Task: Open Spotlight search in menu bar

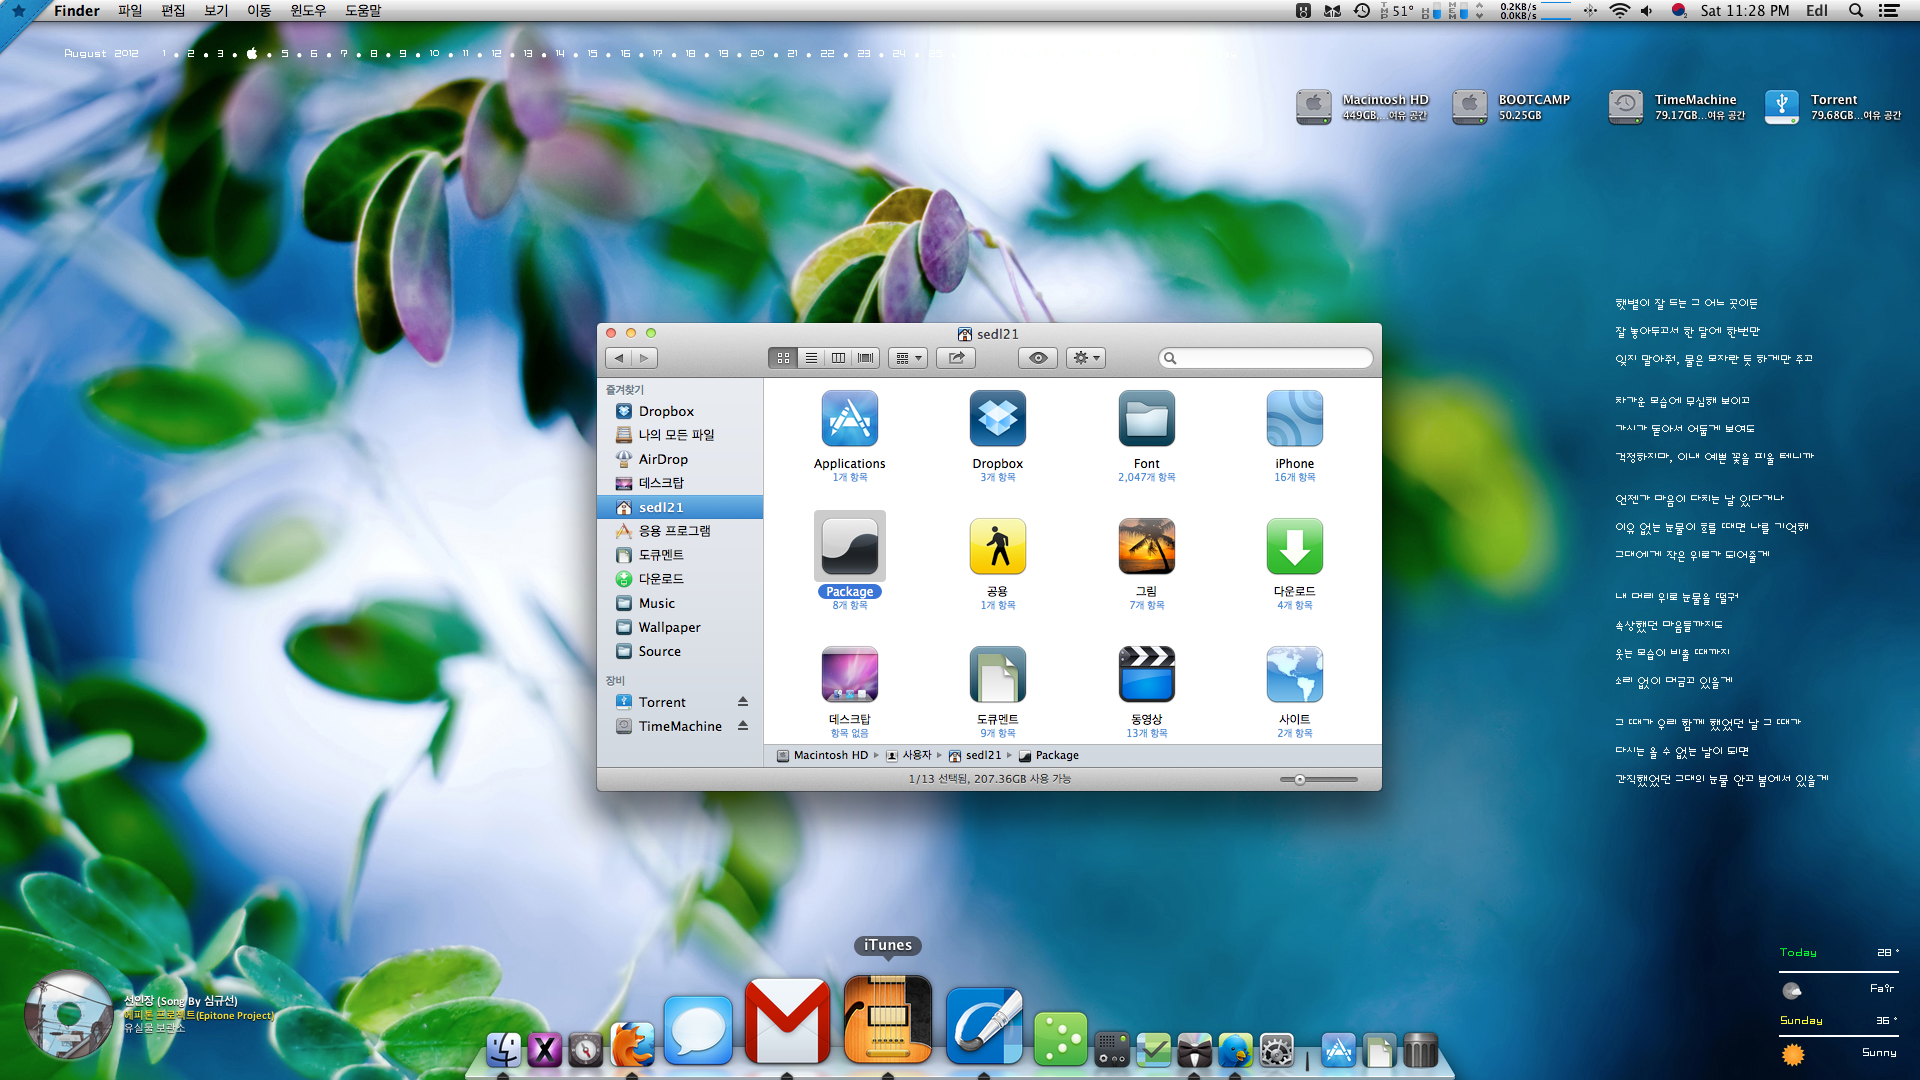Action: (1856, 11)
